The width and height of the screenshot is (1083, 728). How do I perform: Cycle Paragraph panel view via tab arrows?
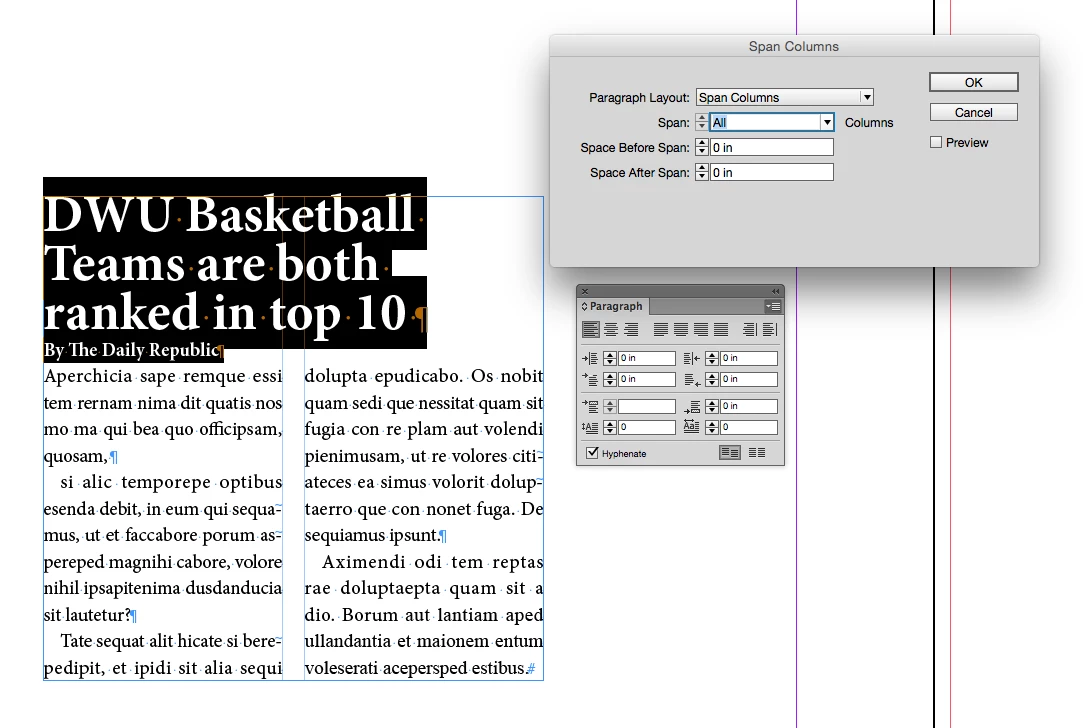click(584, 306)
